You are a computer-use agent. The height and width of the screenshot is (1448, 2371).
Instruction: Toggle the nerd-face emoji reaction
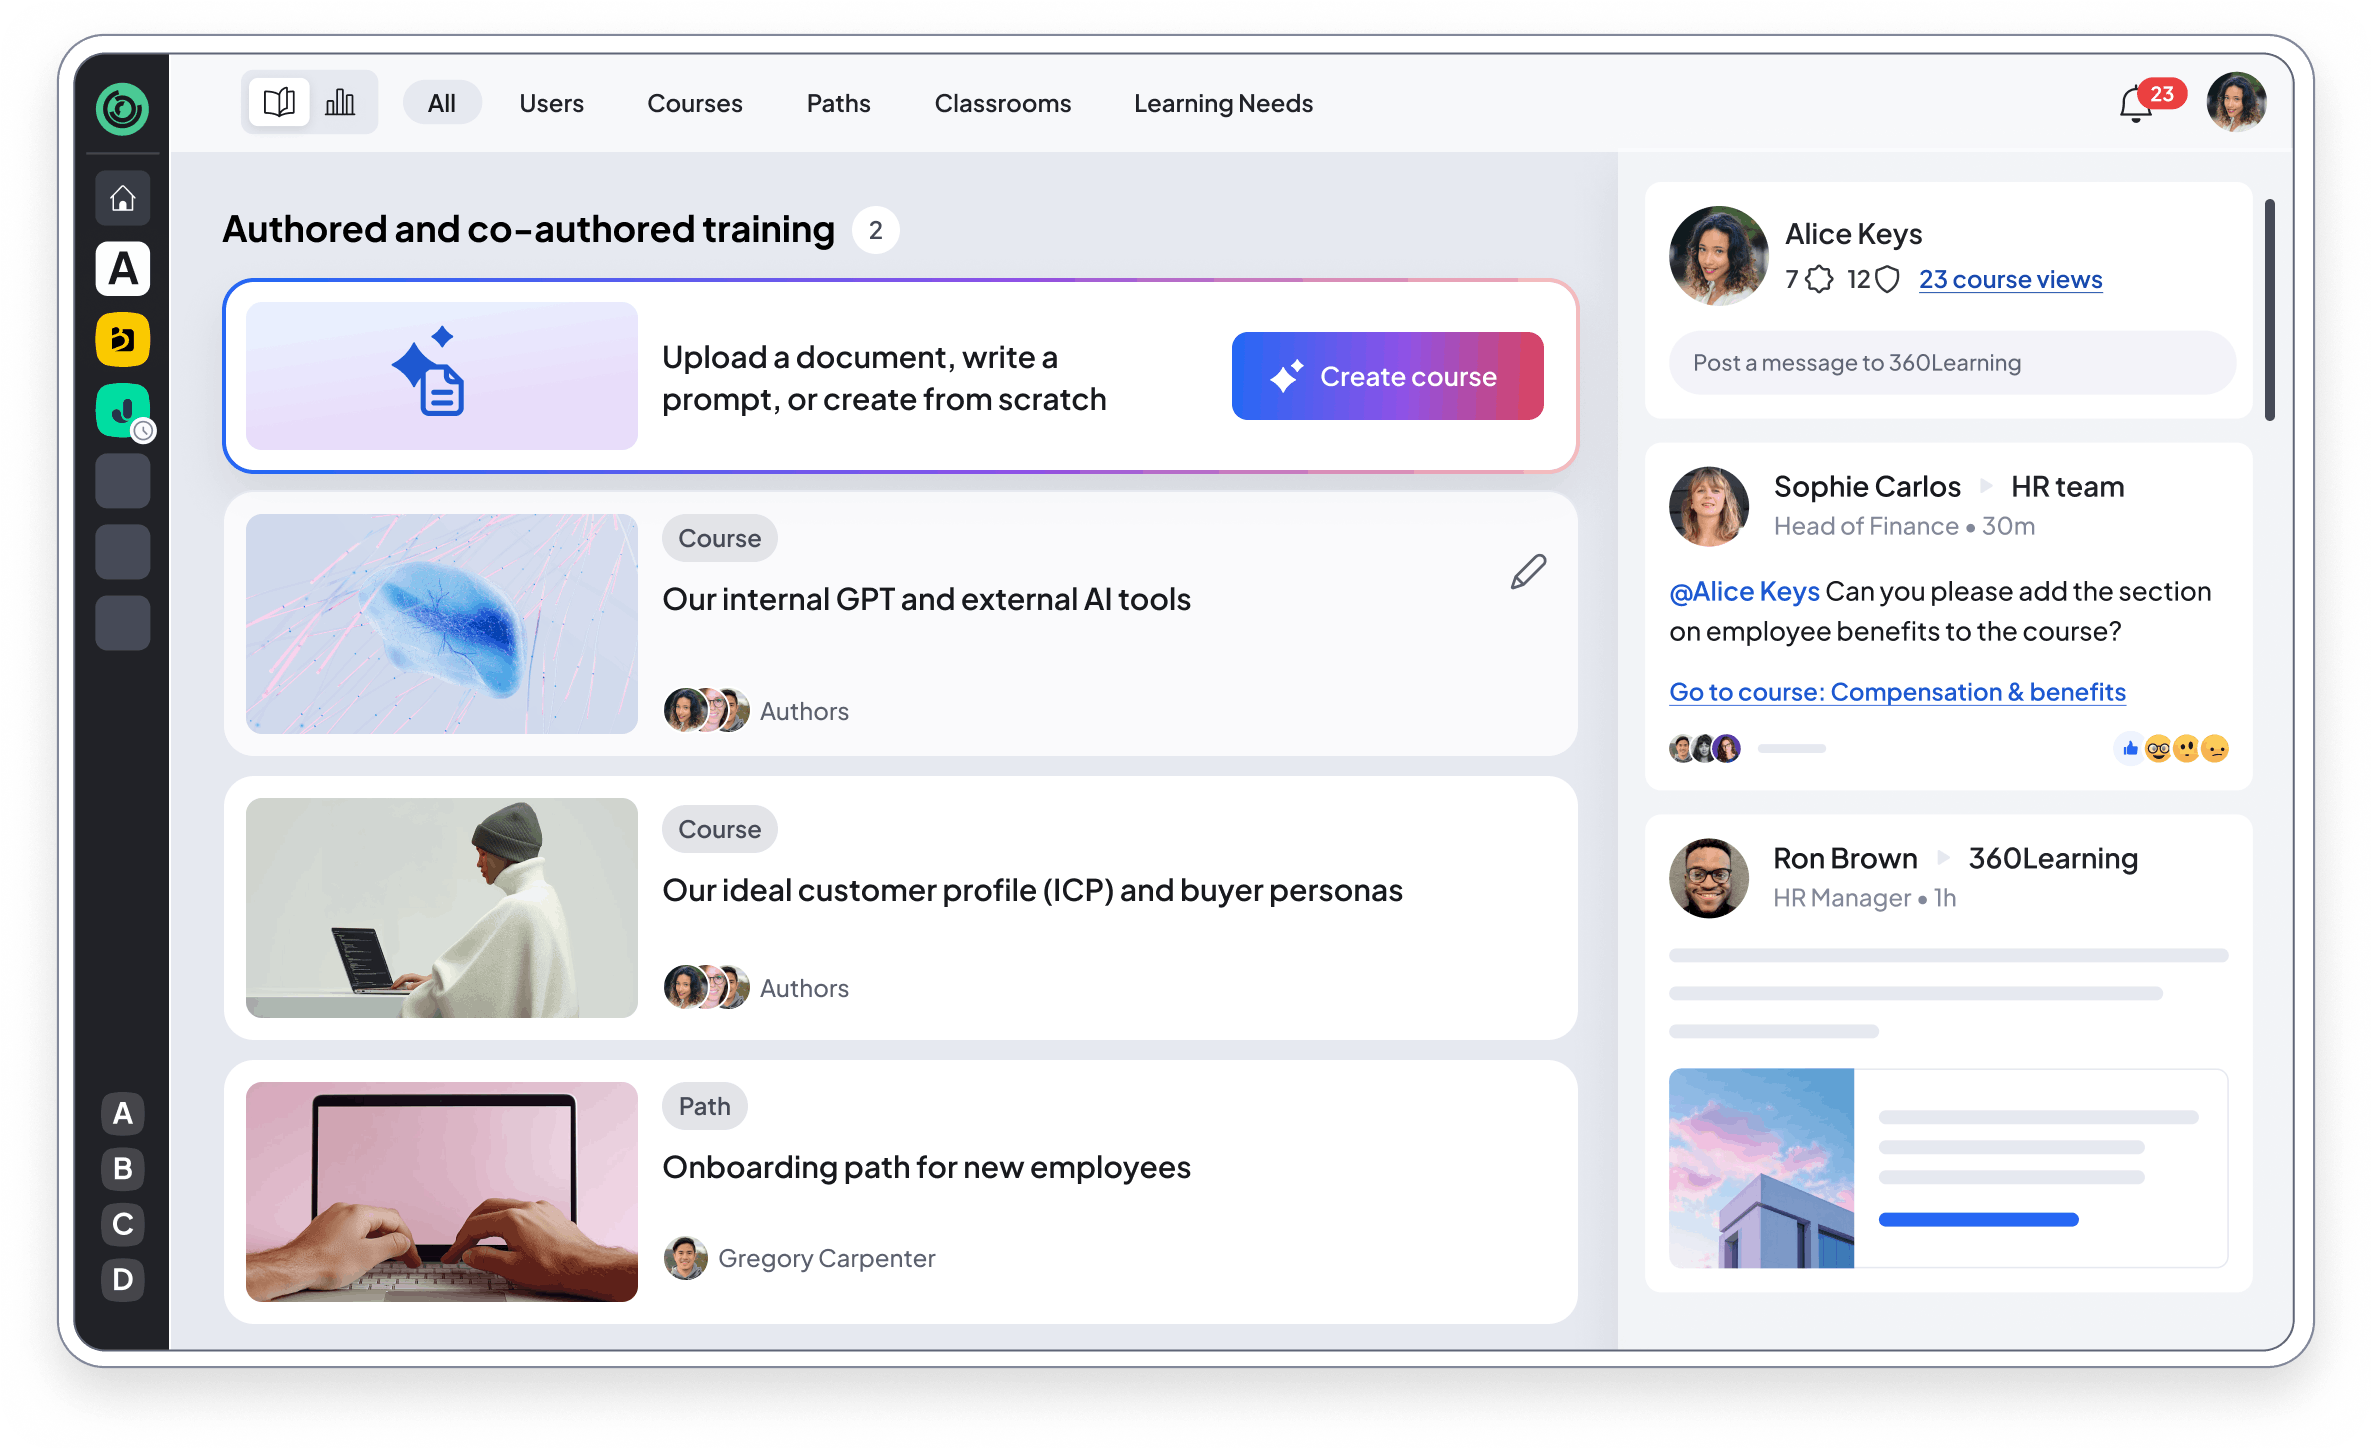pos(2158,747)
